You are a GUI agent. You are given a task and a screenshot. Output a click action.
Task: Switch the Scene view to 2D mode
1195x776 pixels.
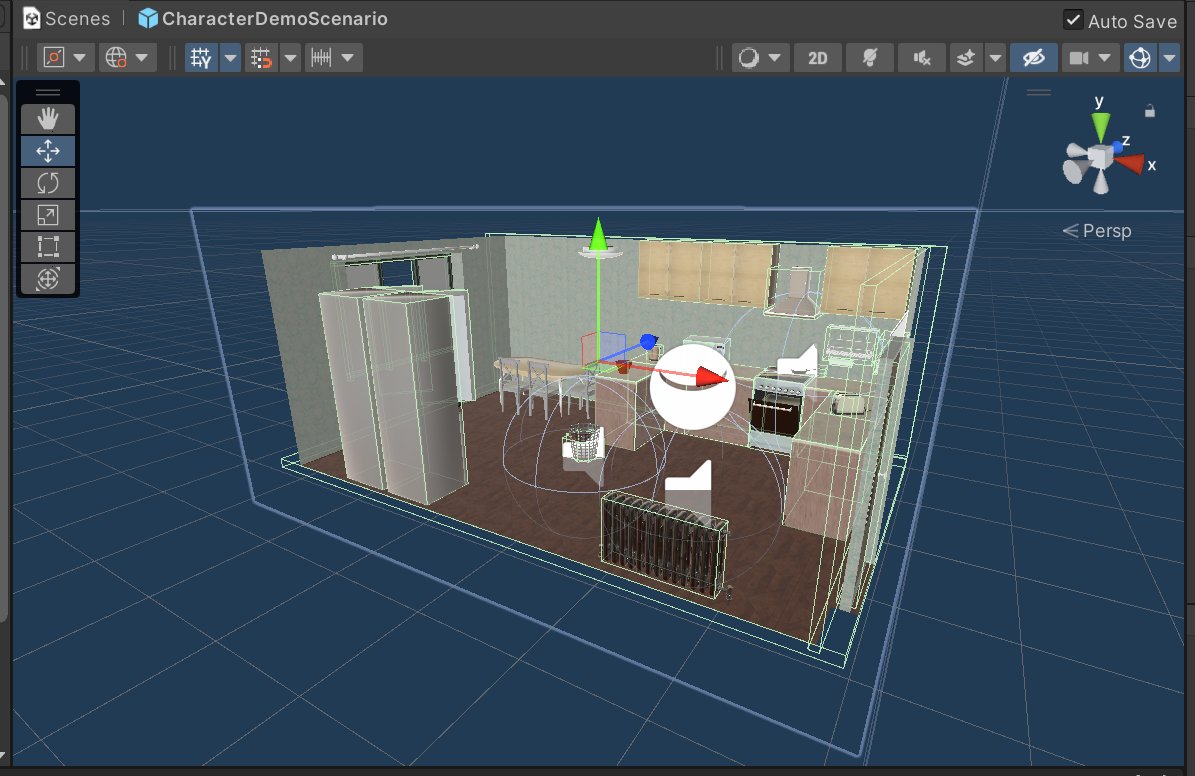click(x=817, y=57)
